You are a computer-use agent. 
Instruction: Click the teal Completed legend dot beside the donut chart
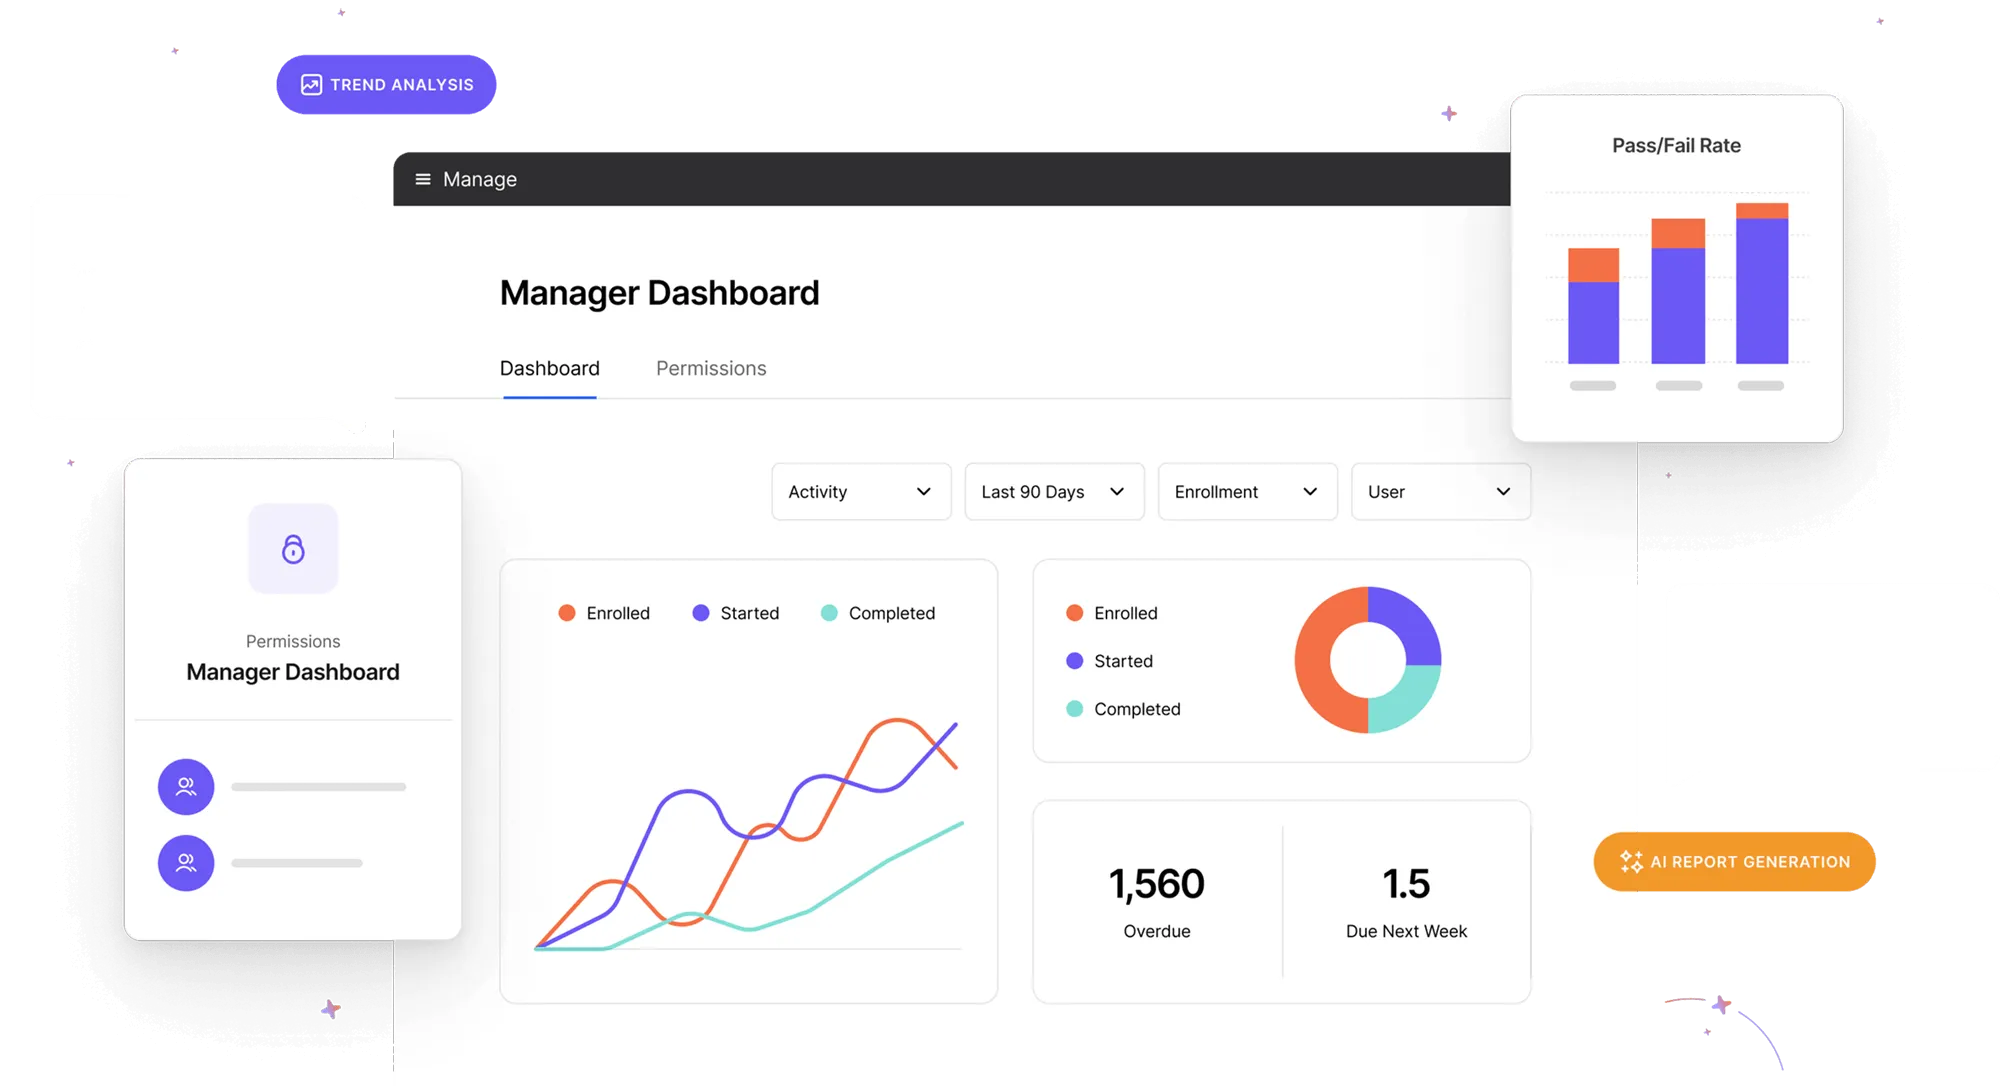[x=1075, y=709]
